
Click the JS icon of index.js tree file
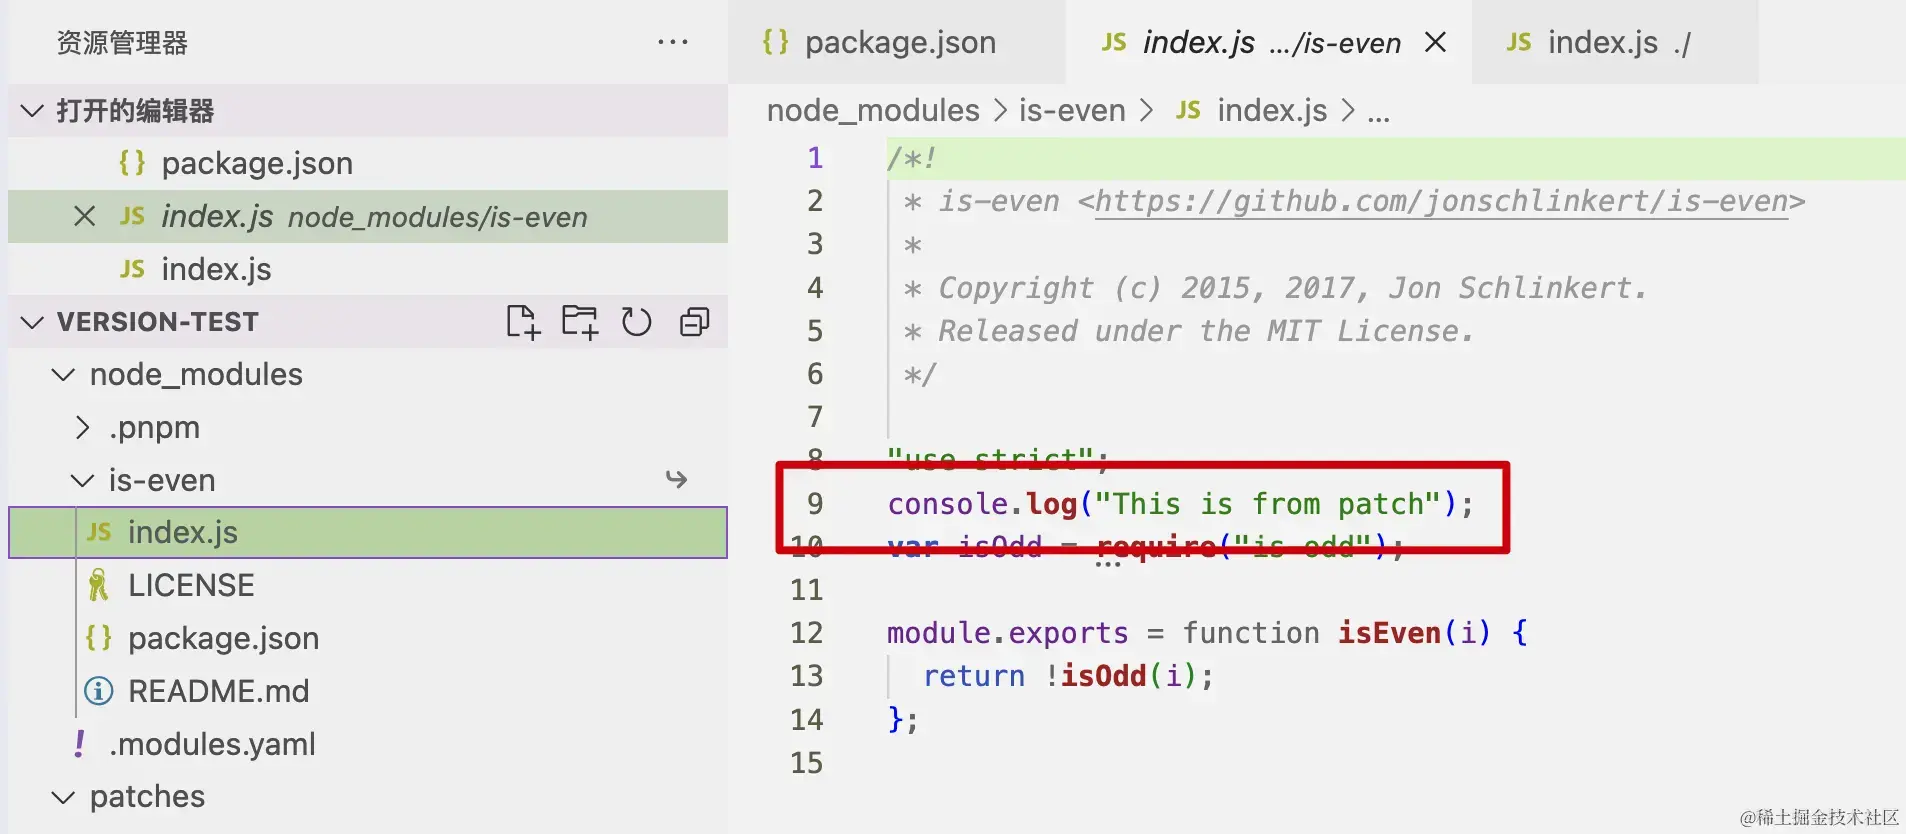tap(99, 532)
